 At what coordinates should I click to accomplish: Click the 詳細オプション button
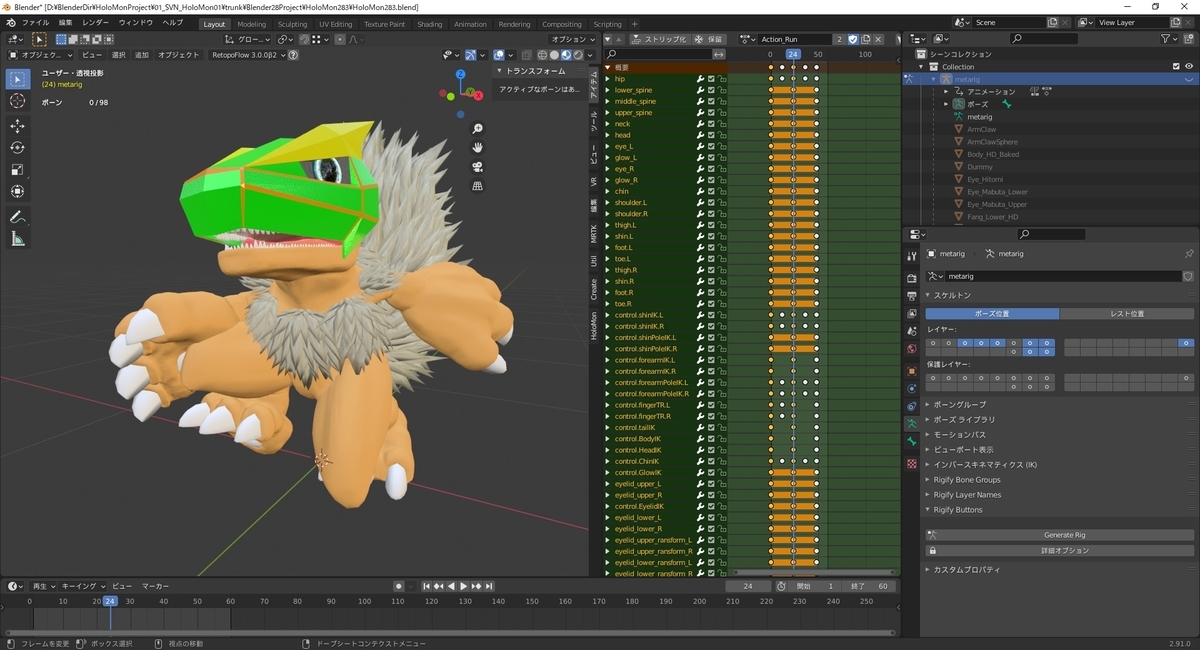tap(1064, 550)
